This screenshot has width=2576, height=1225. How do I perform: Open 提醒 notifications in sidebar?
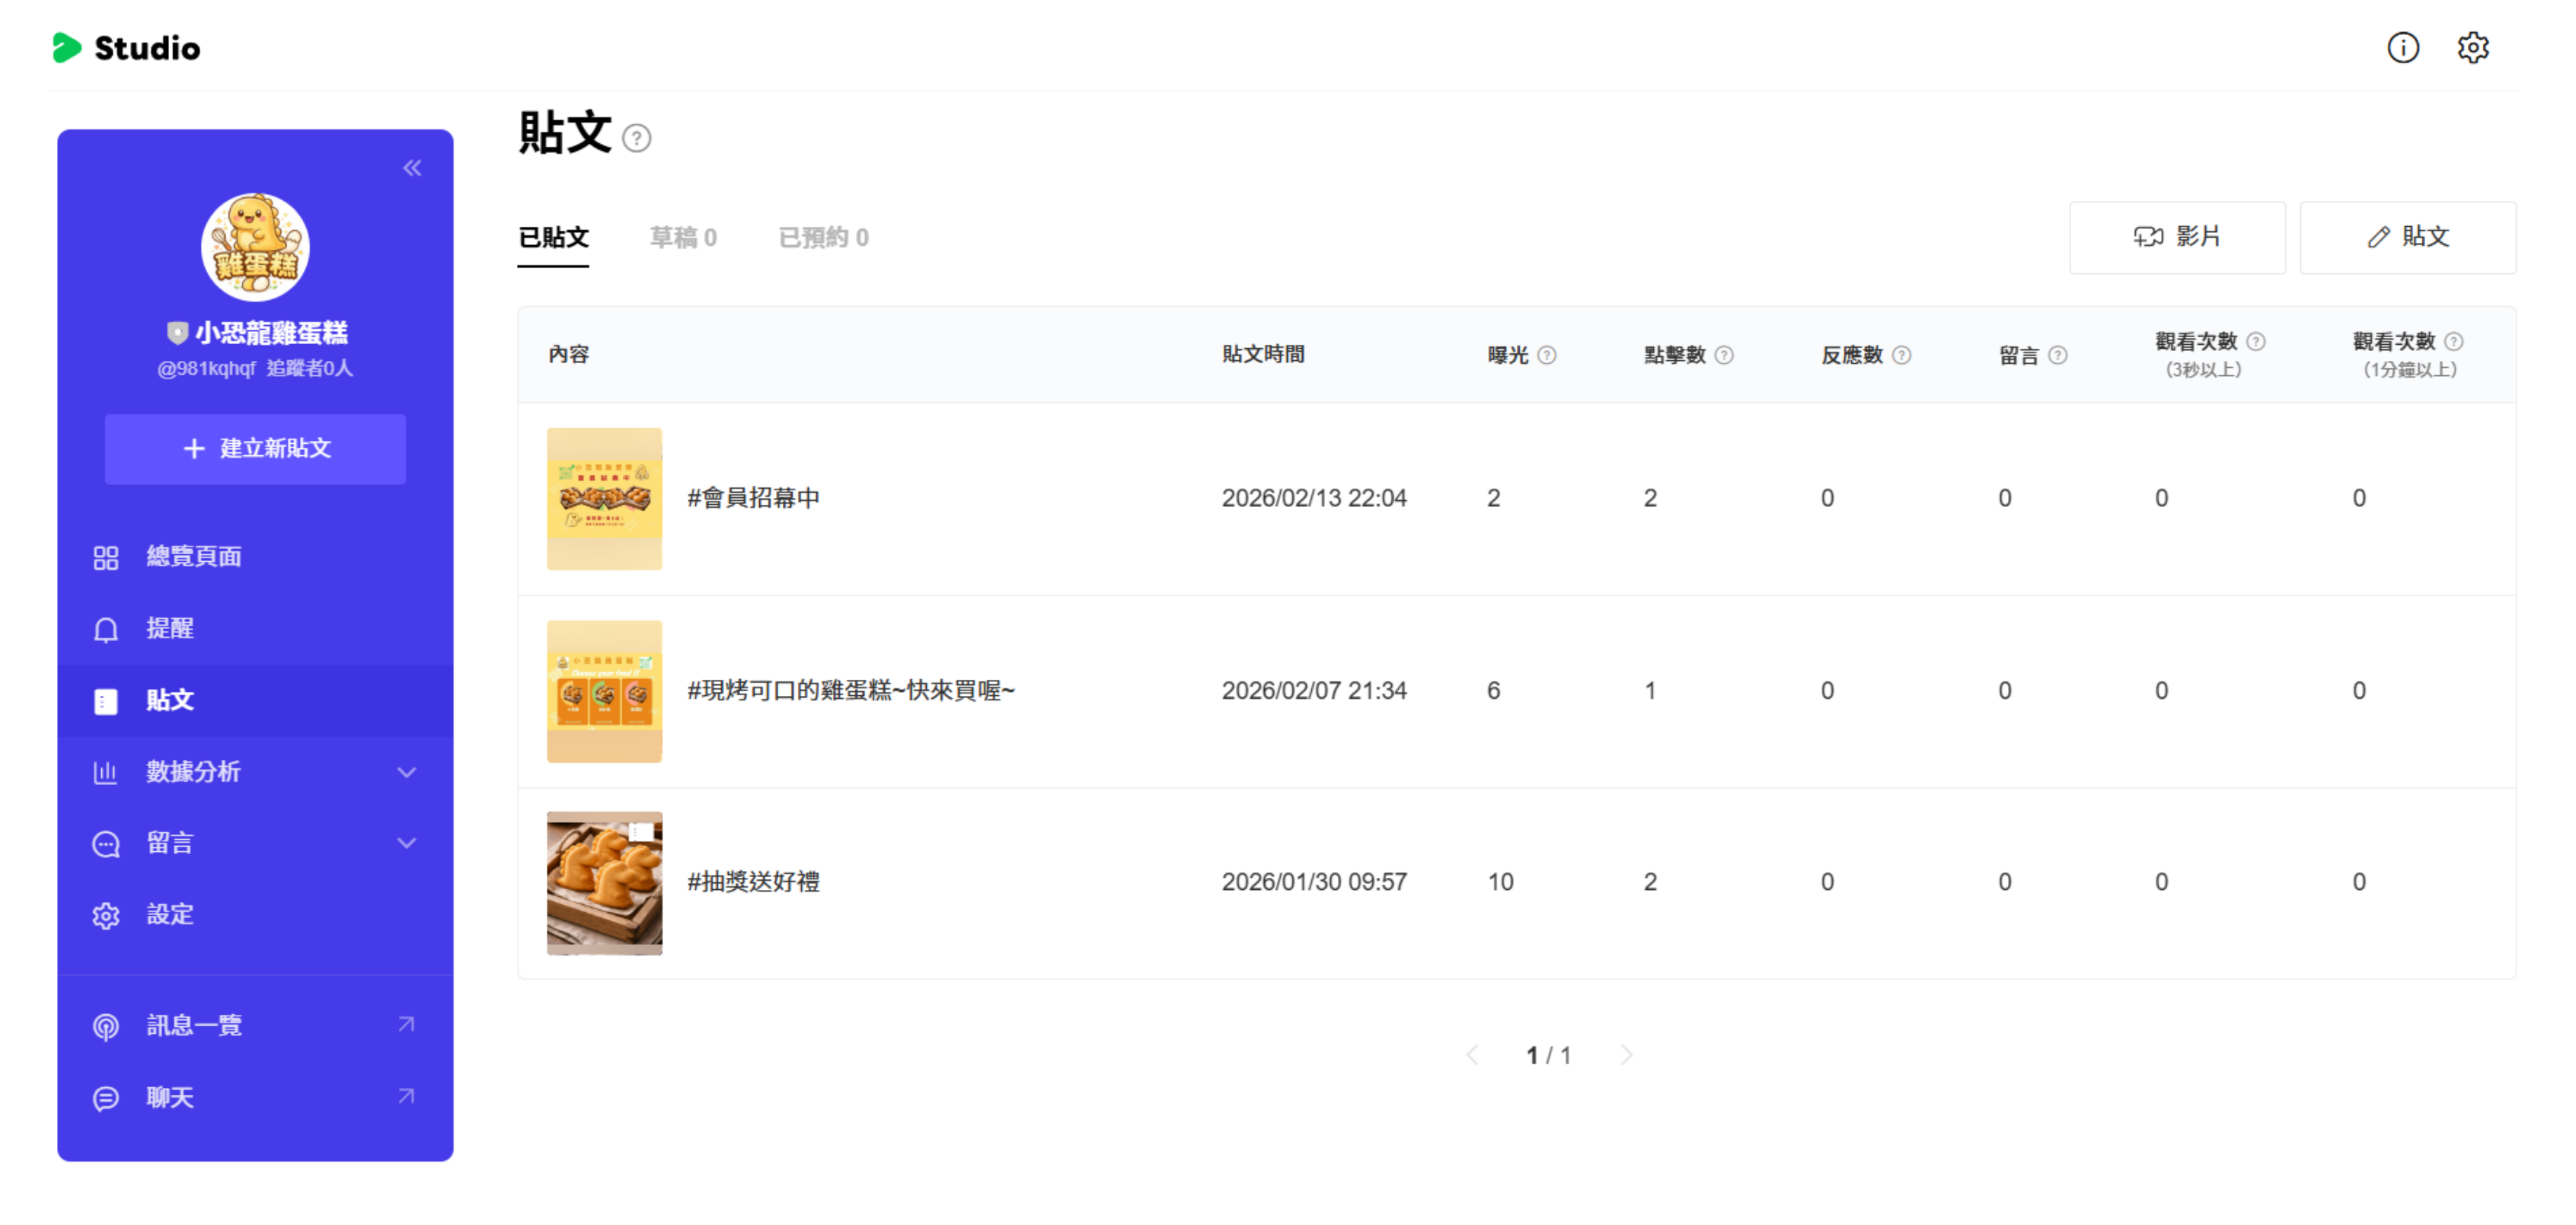[x=170, y=628]
